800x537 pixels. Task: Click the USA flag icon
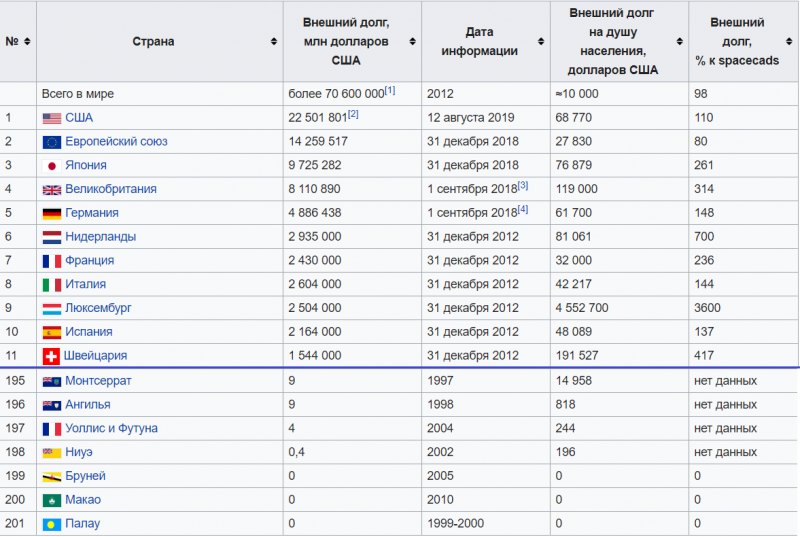coord(52,118)
